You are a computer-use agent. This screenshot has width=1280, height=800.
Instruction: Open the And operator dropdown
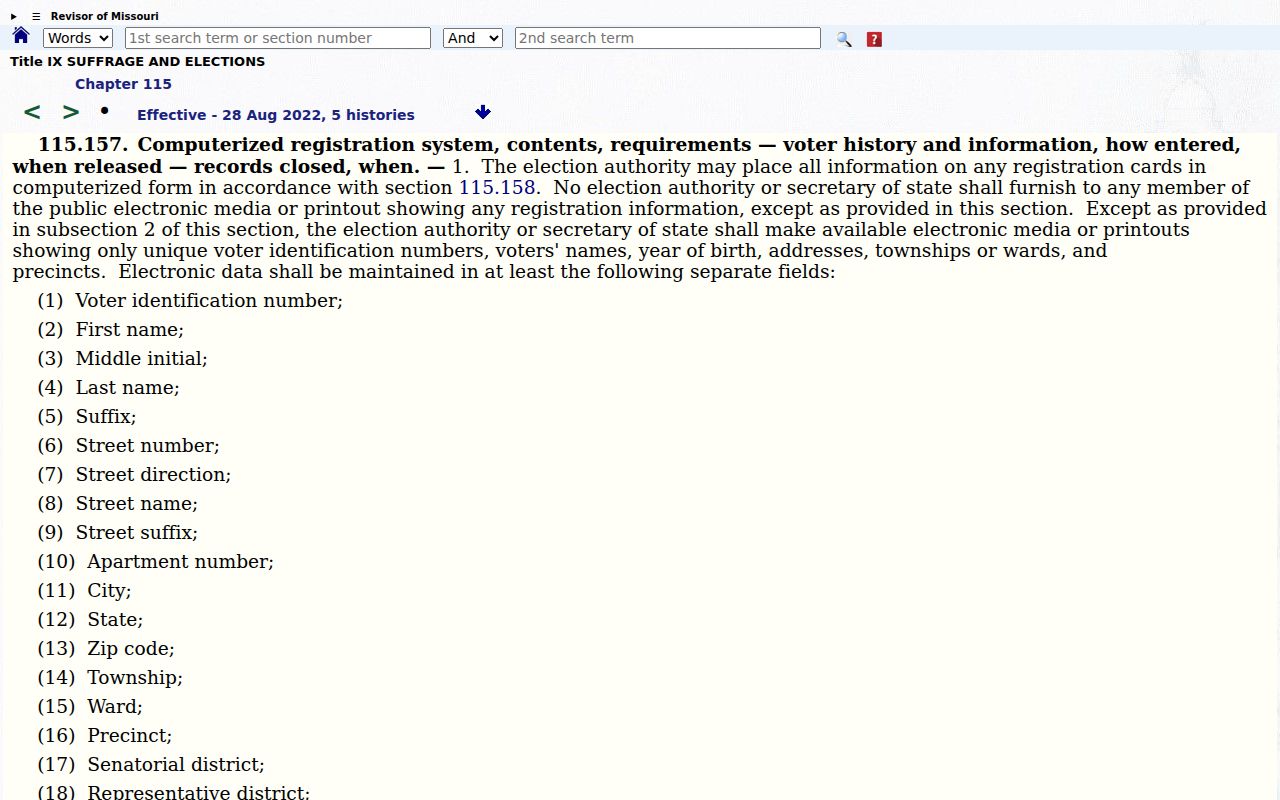coord(472,38)
